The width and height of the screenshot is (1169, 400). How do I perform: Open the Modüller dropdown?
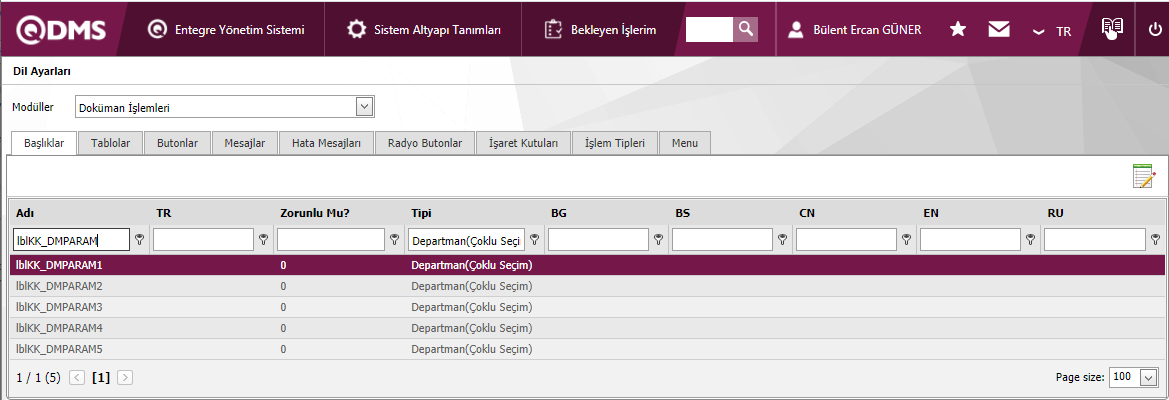[365, 106]
